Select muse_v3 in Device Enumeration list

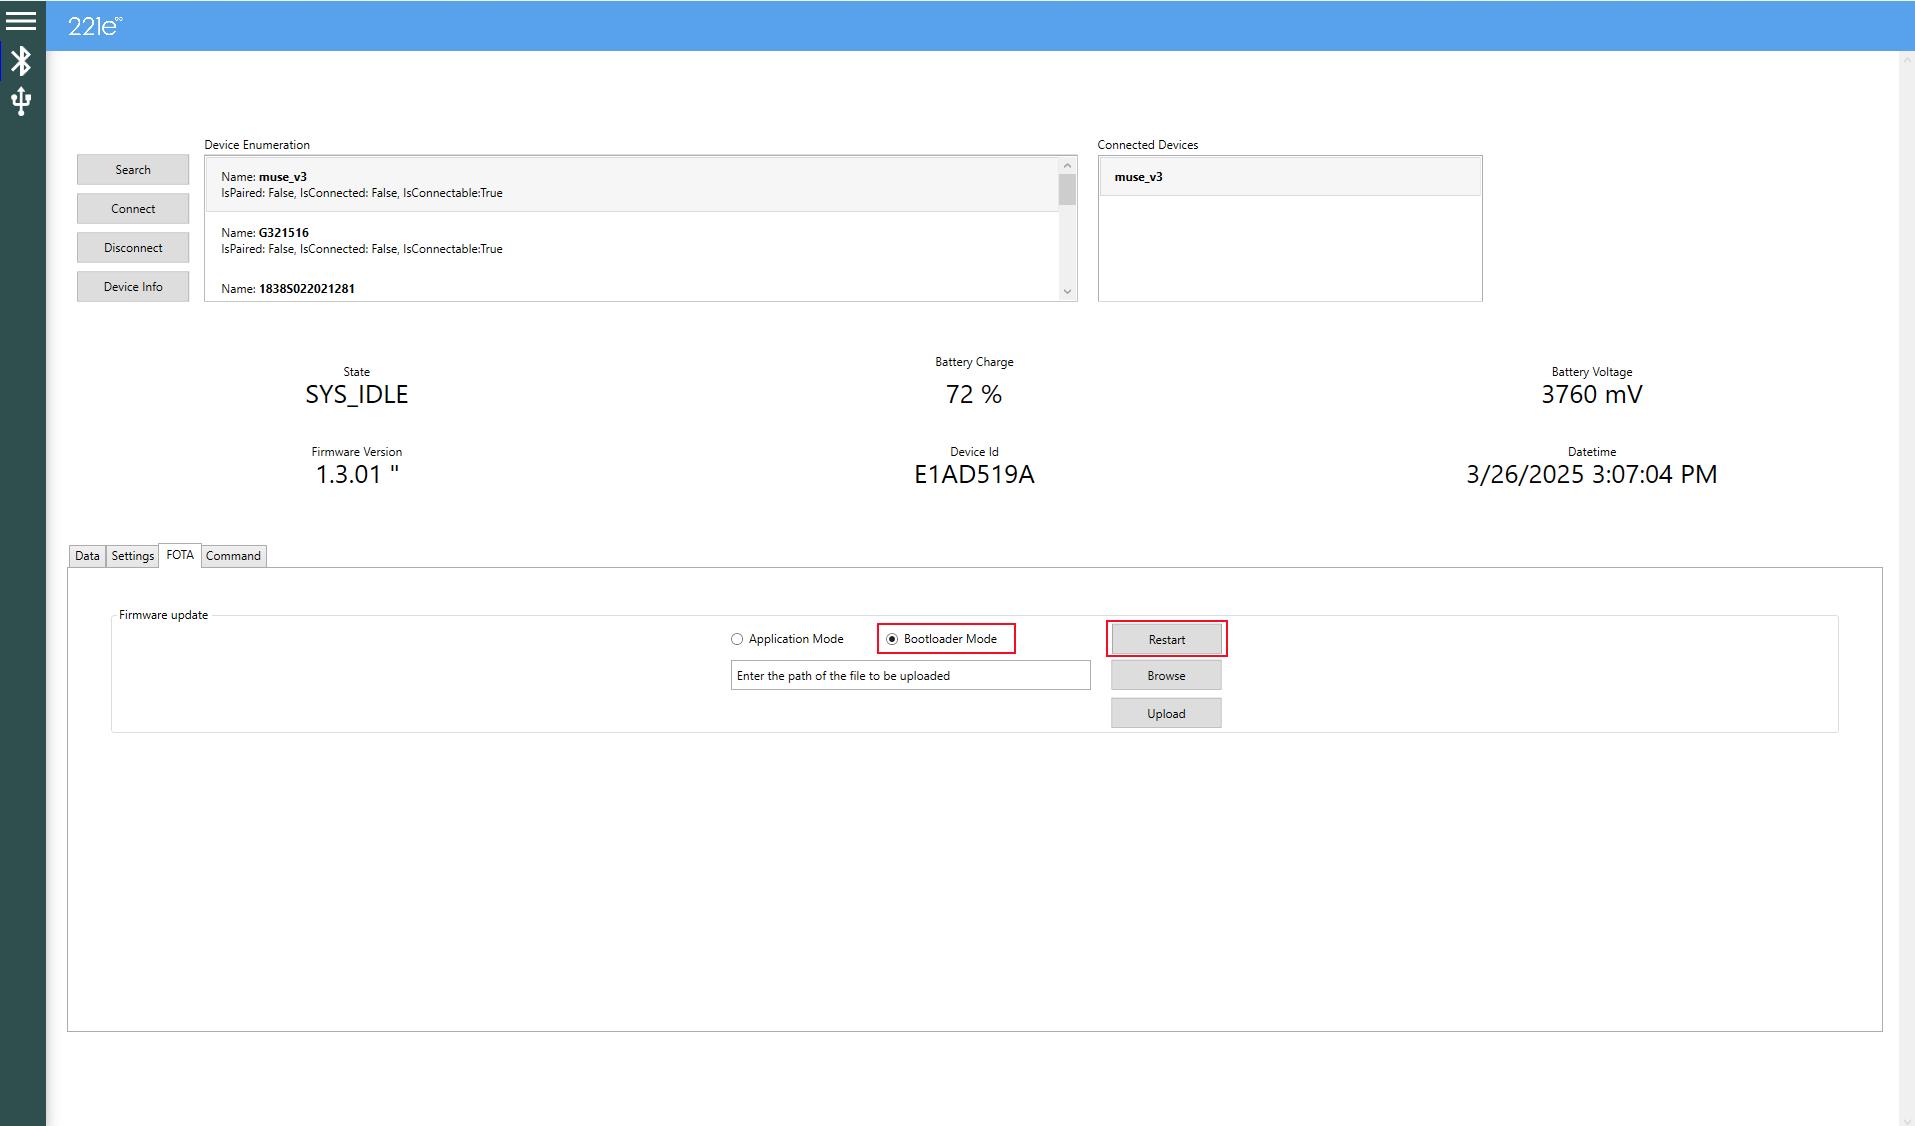[632, 184]
